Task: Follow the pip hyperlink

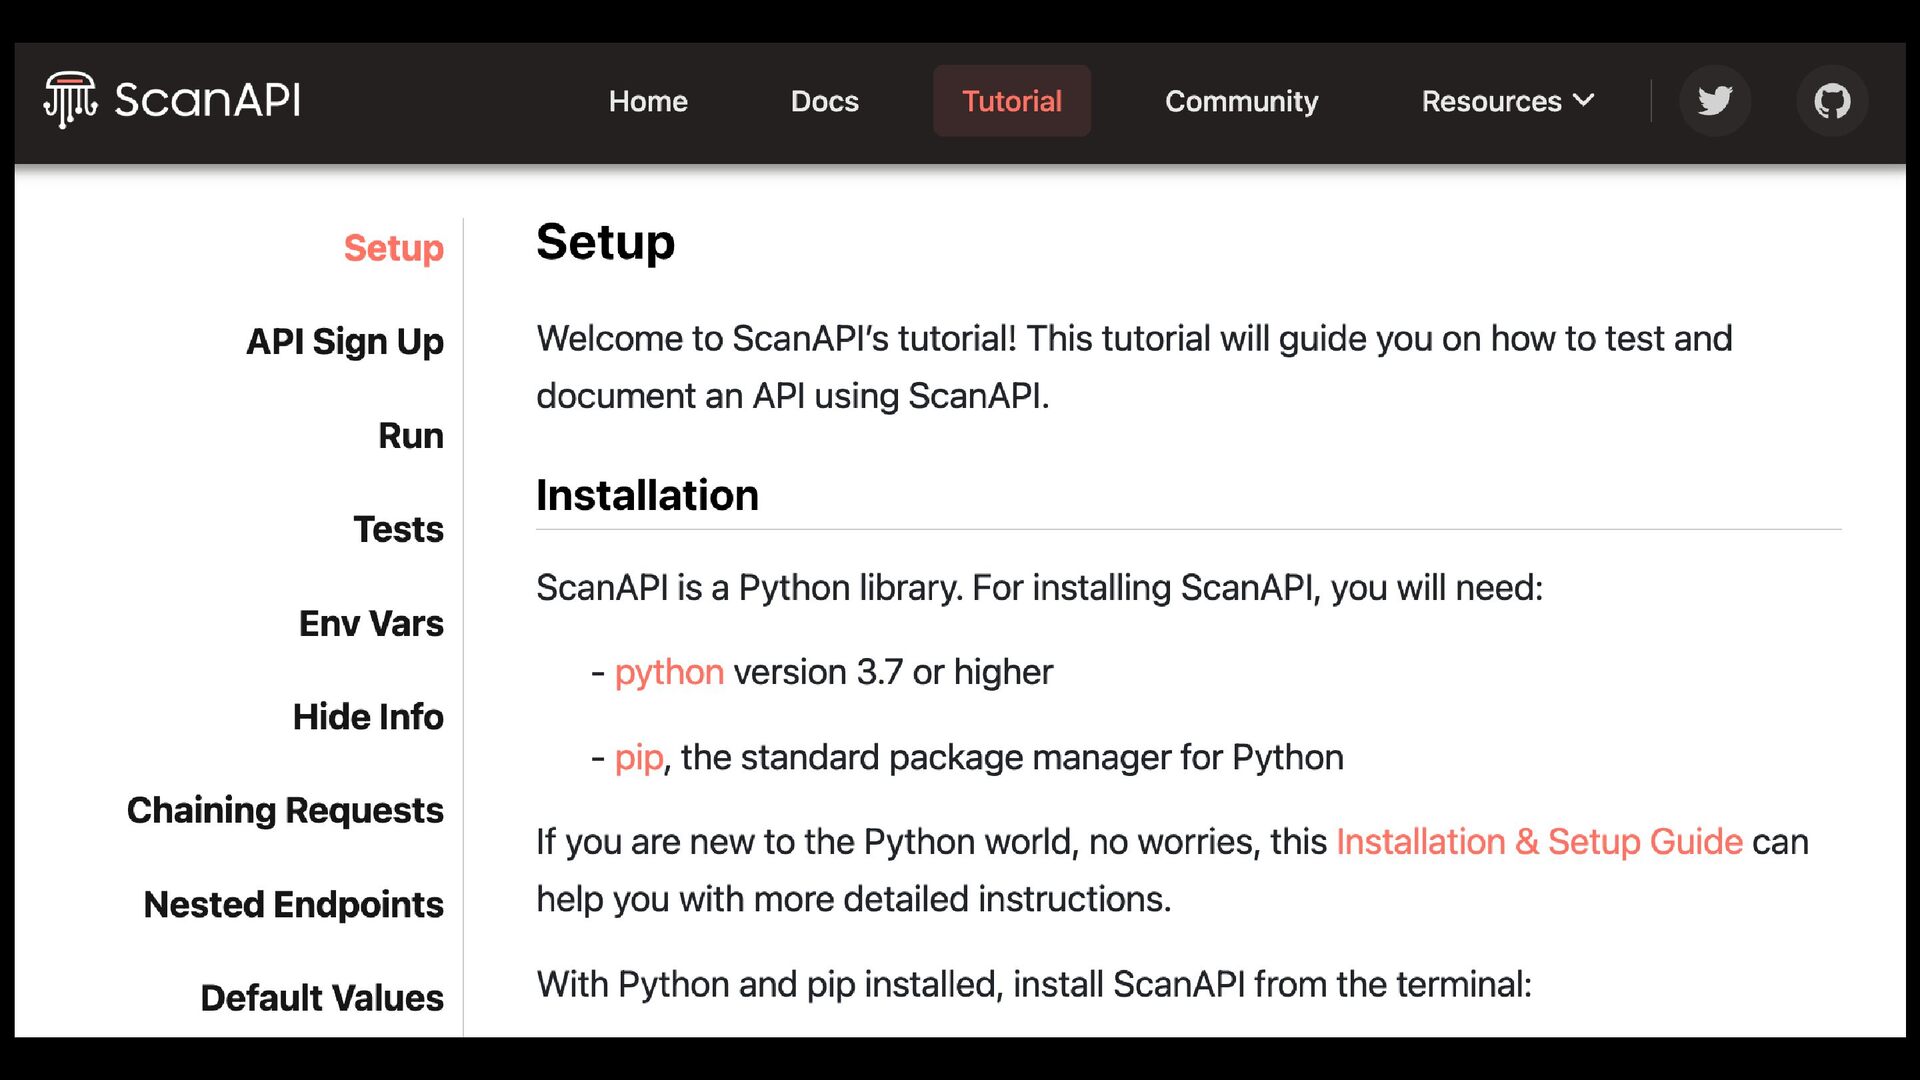Action: [x=639, y=757]
